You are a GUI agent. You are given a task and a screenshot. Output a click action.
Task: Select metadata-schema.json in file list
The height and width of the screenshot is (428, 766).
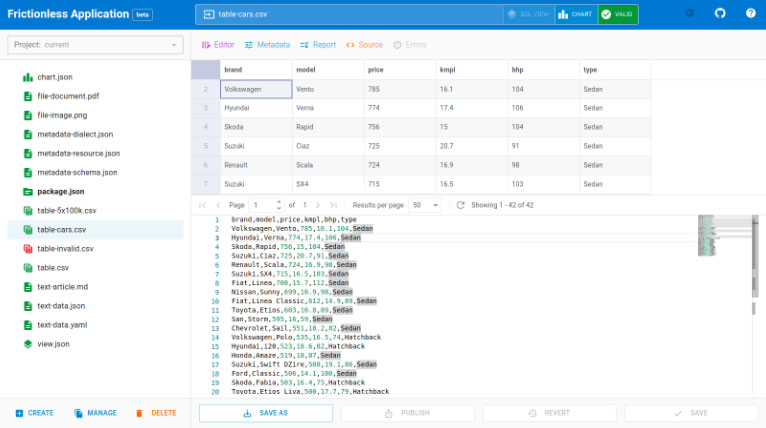click(95, 172)
